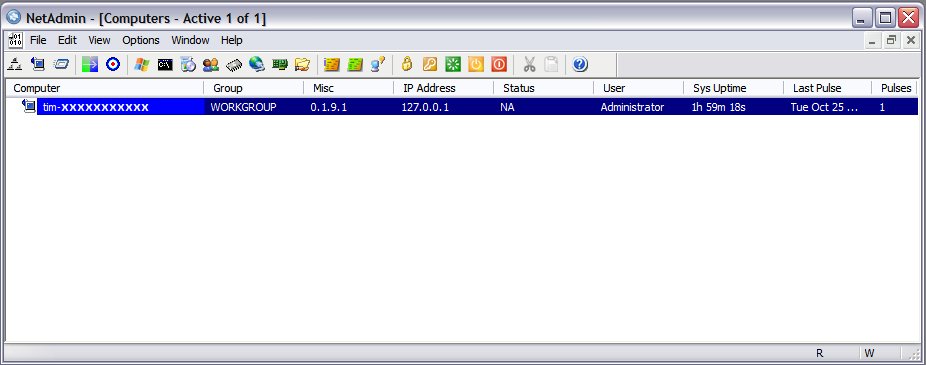Click the NA status cell
Viewport: 926px width, 365px height.
click(507, 107)
